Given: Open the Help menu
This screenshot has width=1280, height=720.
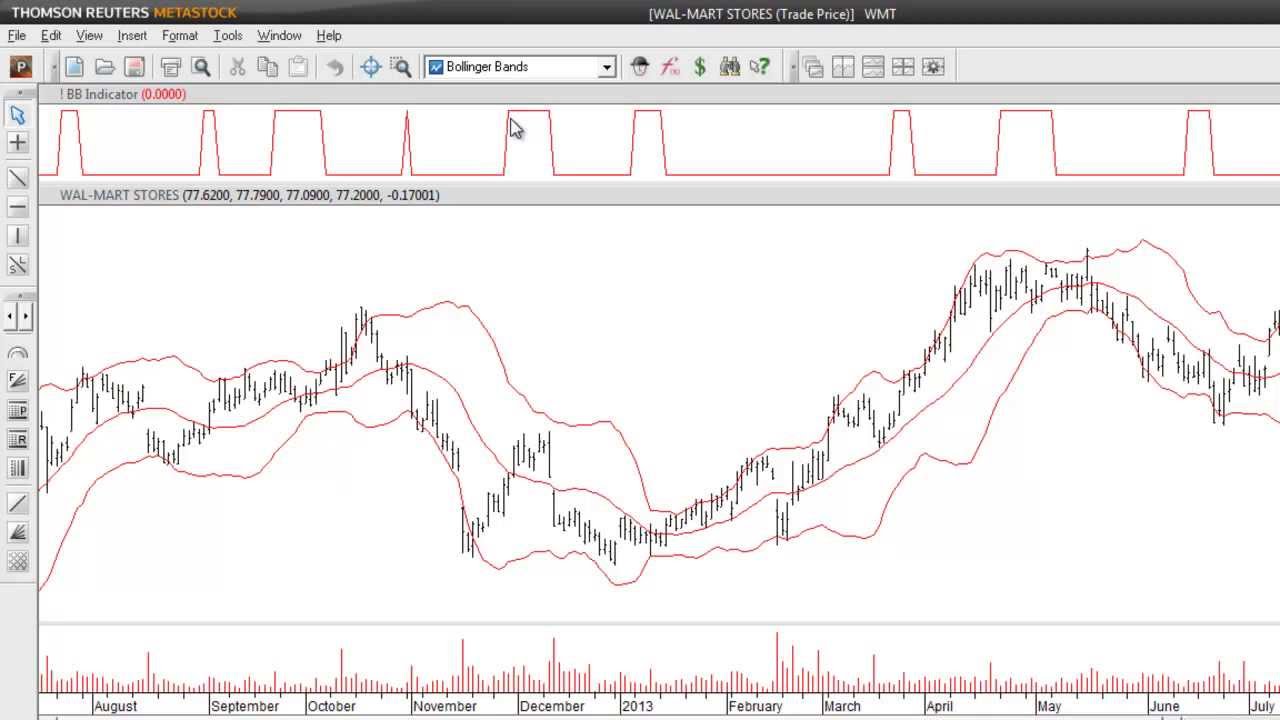Looking at the screenshot, I should 329,35.
